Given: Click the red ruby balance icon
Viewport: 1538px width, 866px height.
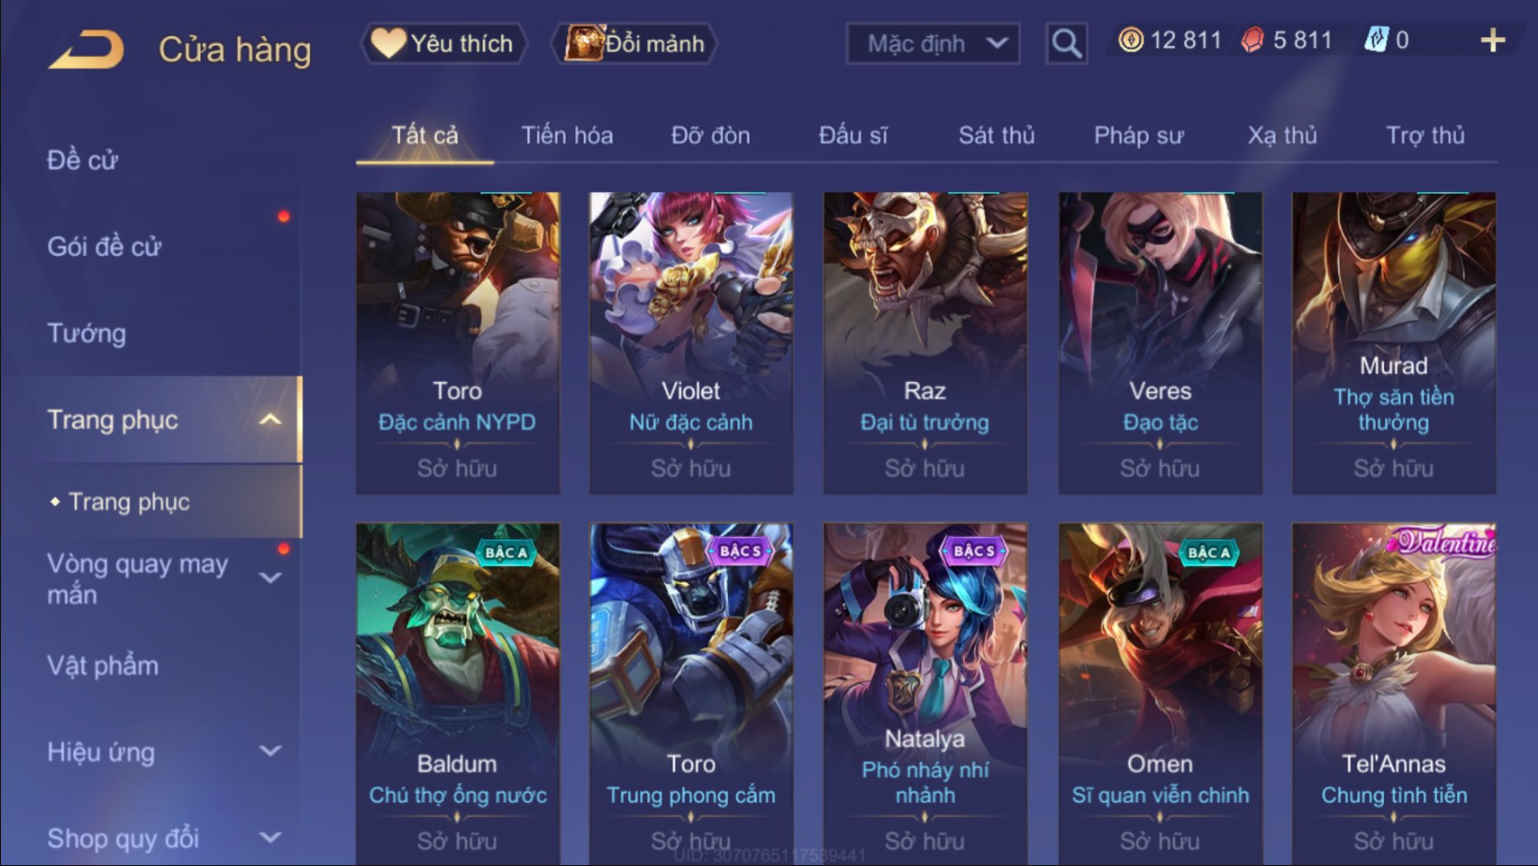Looking at the screenshot, I should tap(1252, 40).
